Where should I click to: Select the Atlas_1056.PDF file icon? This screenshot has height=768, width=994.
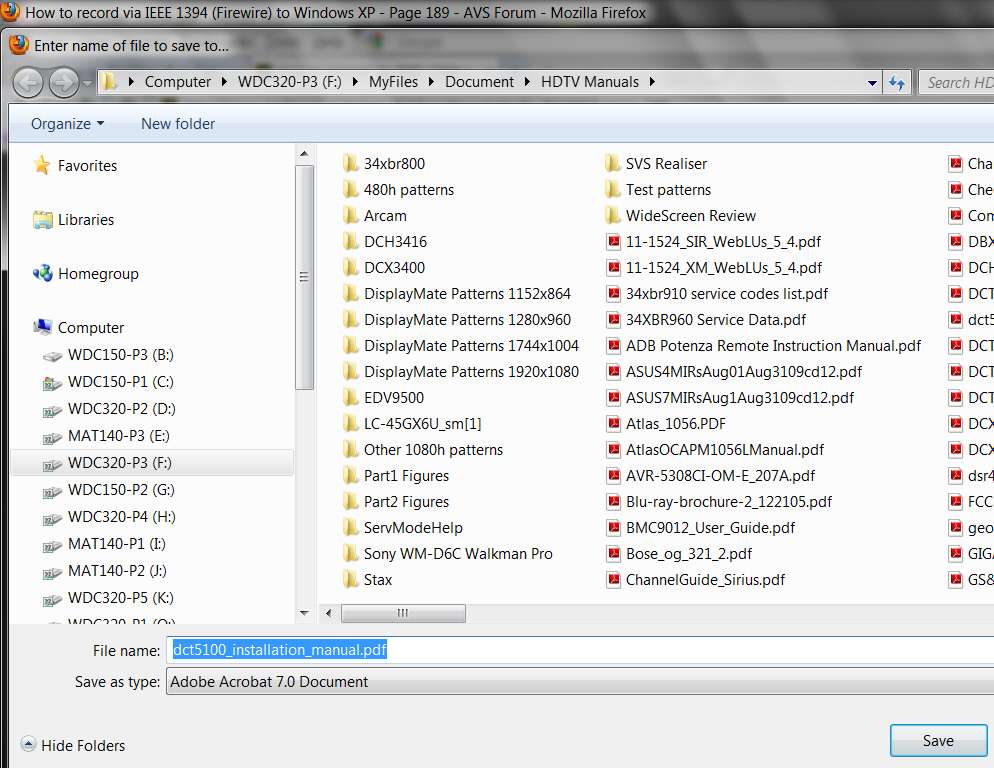(x=613, y=423)
